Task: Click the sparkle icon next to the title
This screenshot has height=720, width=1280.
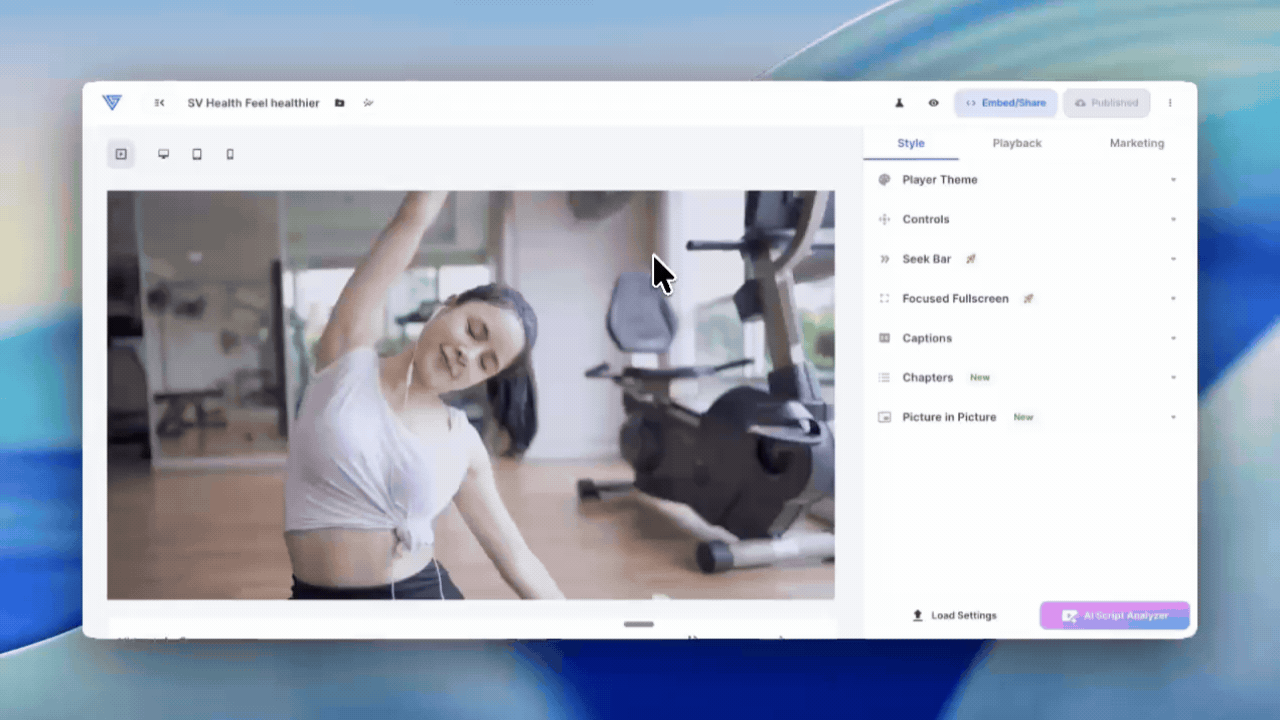Action: click(x=368, y=103)
